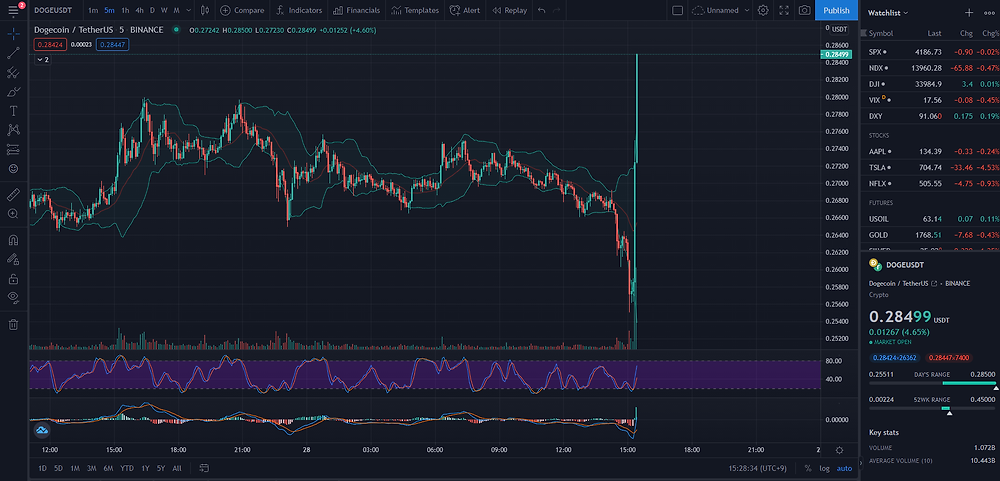
Task: Start bar Replay mode
Action: [510, 10]
